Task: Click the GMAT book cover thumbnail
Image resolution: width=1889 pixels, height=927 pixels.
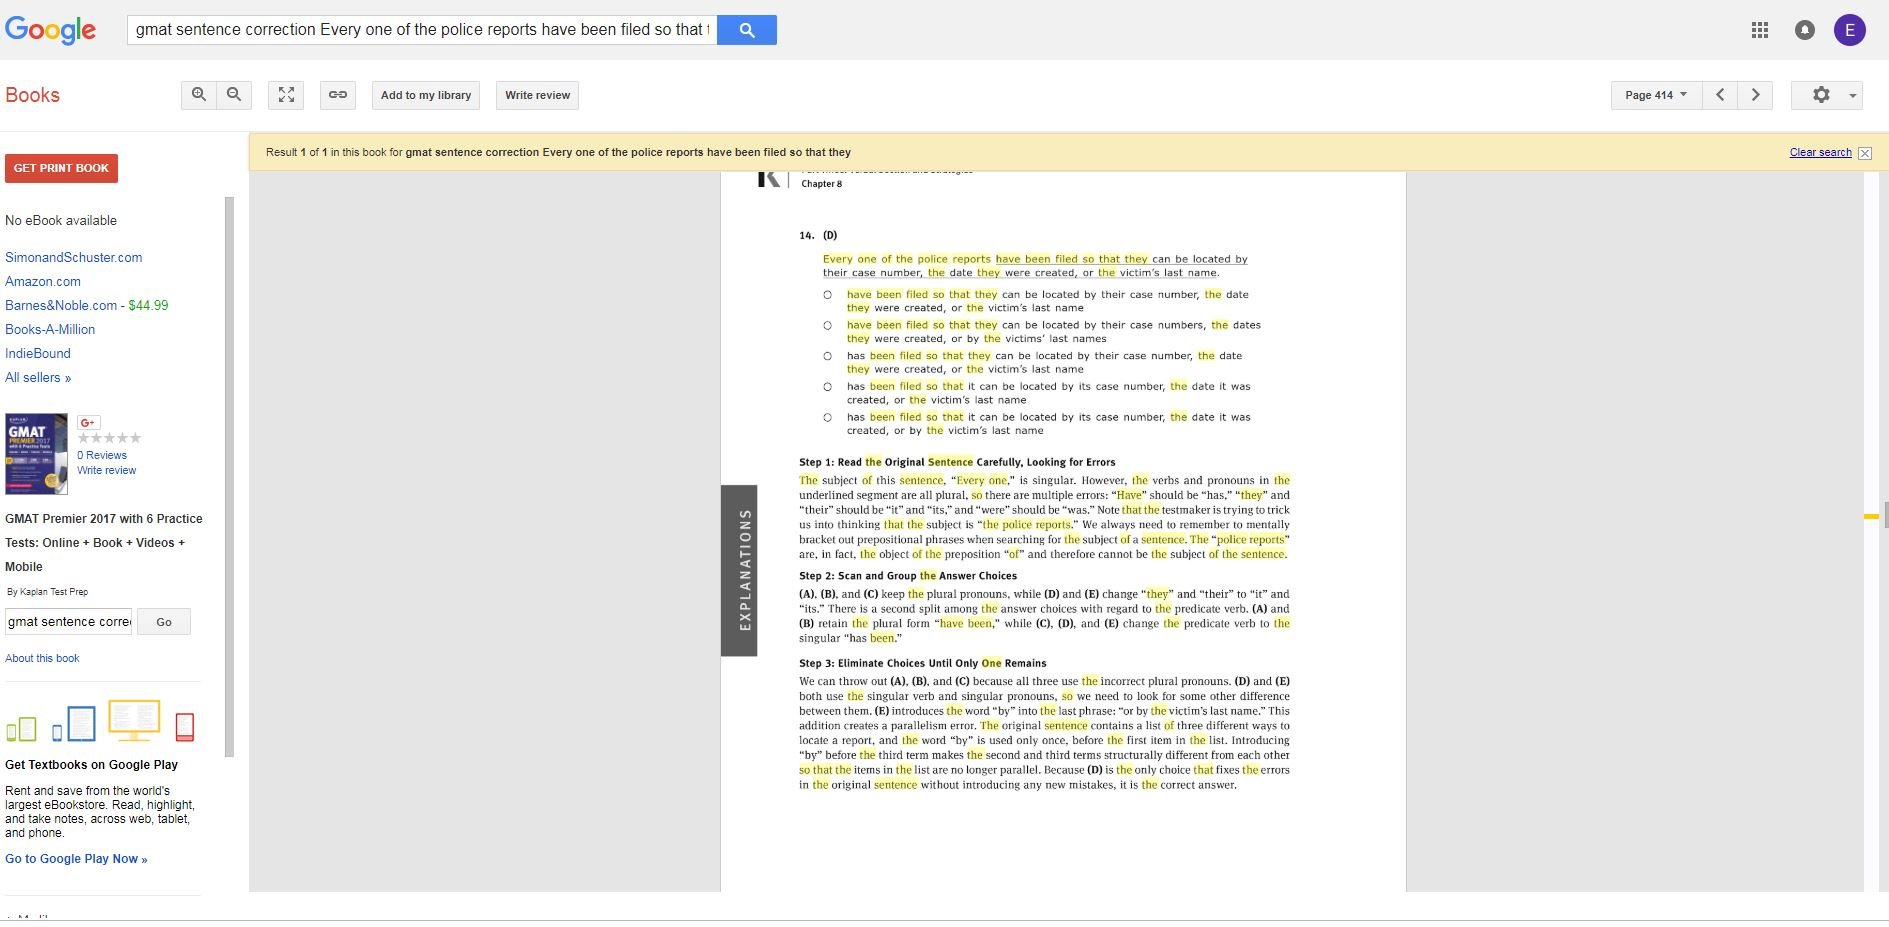Action: pyautogui.click(x=37, y=454)
